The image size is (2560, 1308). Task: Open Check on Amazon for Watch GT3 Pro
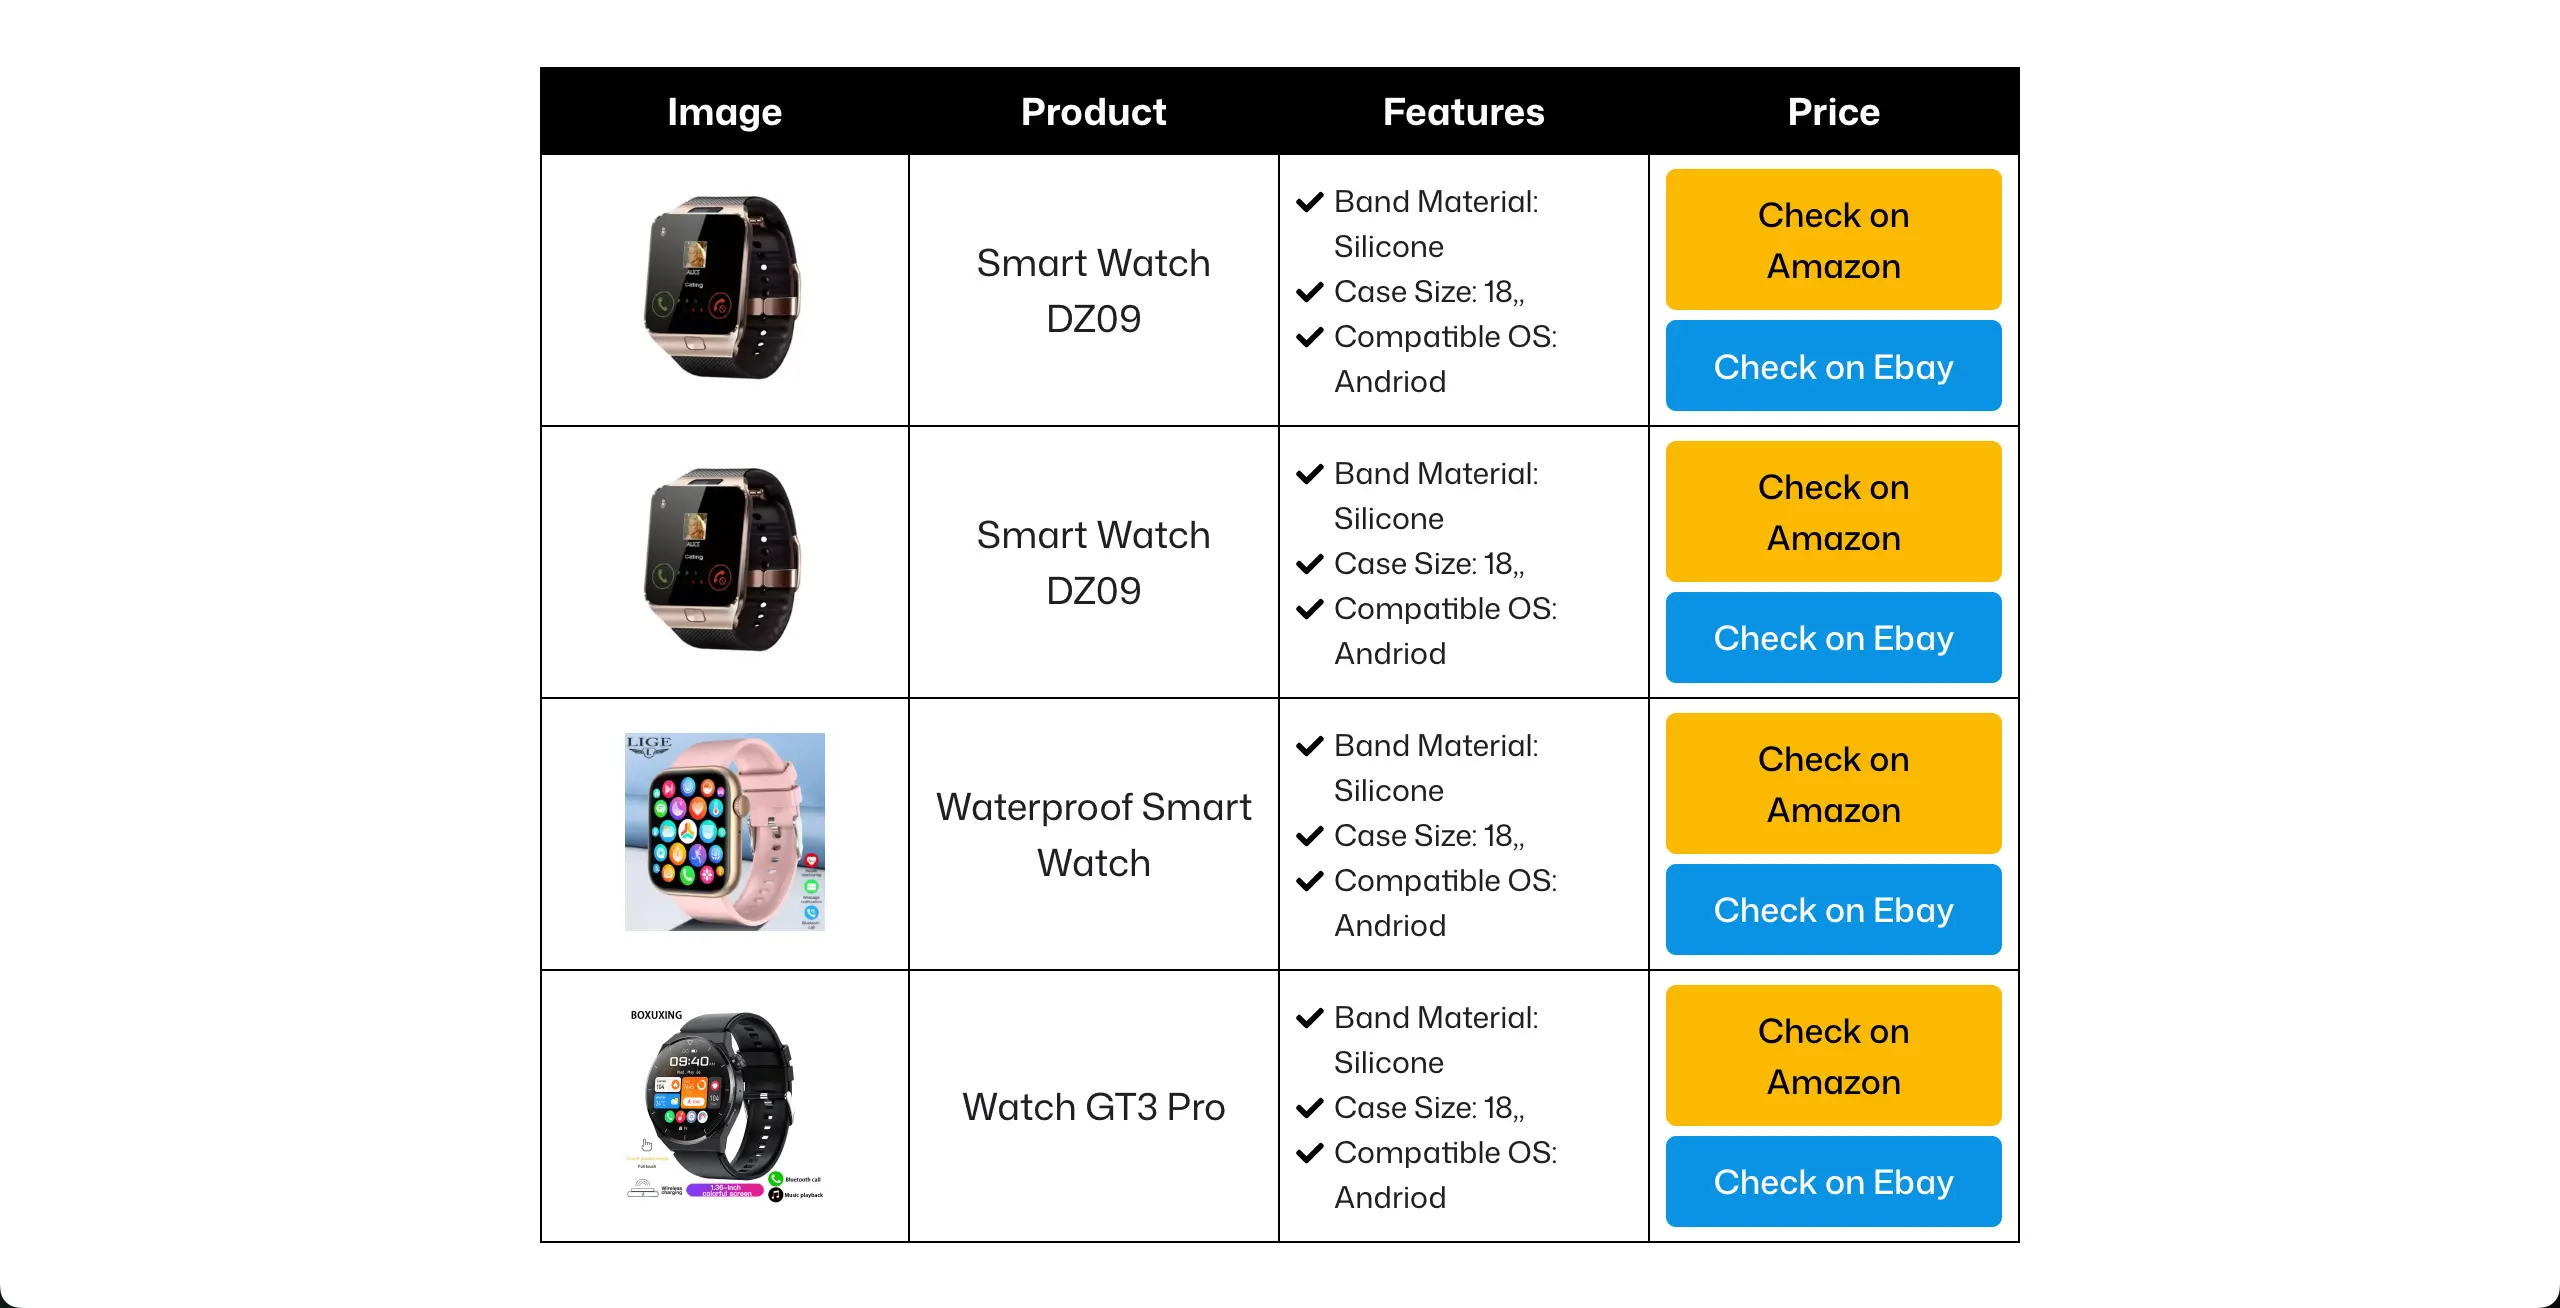1833,1056
